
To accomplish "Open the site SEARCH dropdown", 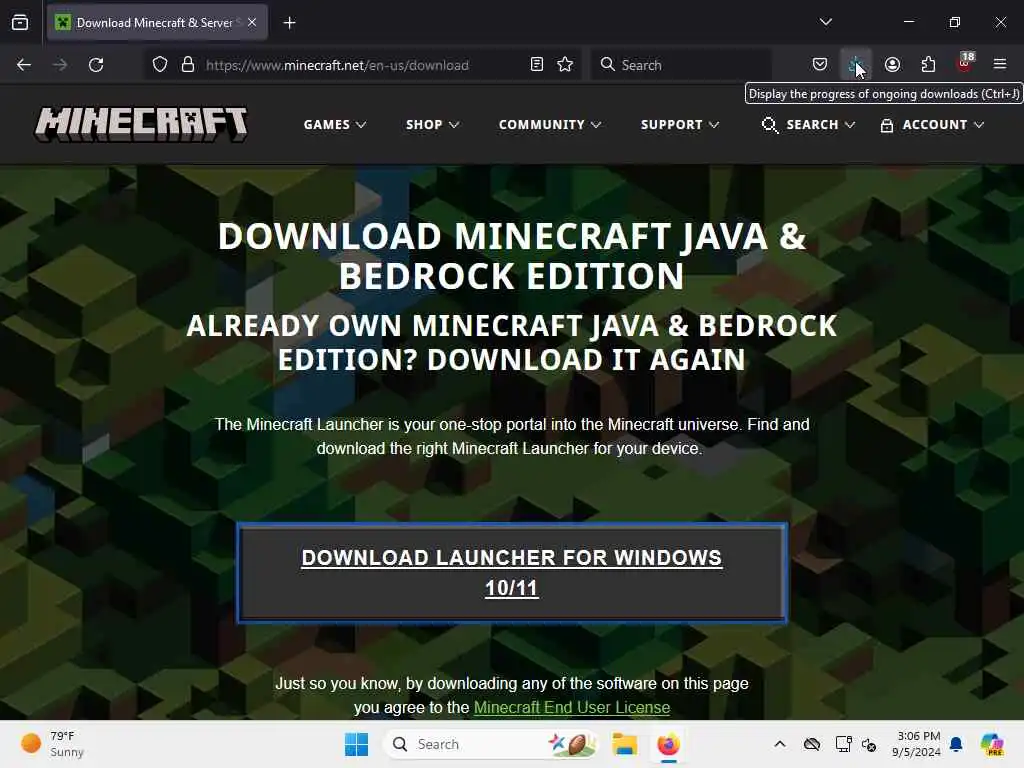I will [x=808, y=125].
